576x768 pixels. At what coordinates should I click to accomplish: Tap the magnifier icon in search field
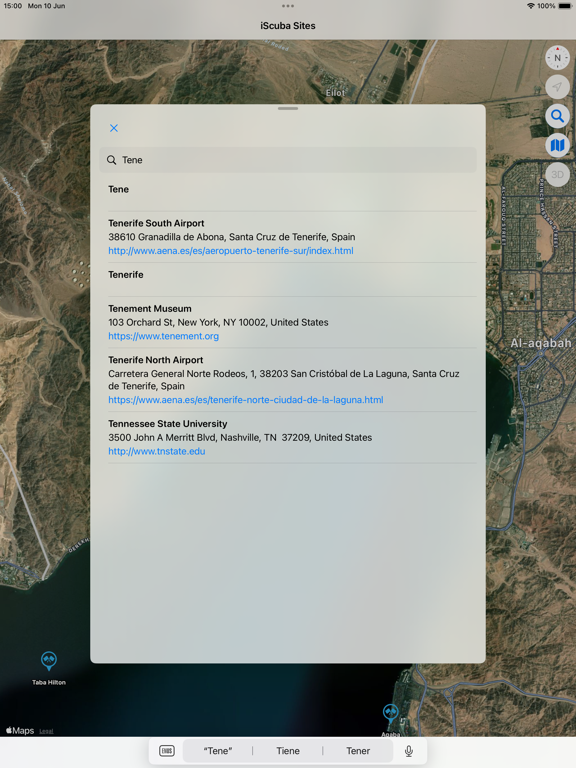tap(112, 160)
